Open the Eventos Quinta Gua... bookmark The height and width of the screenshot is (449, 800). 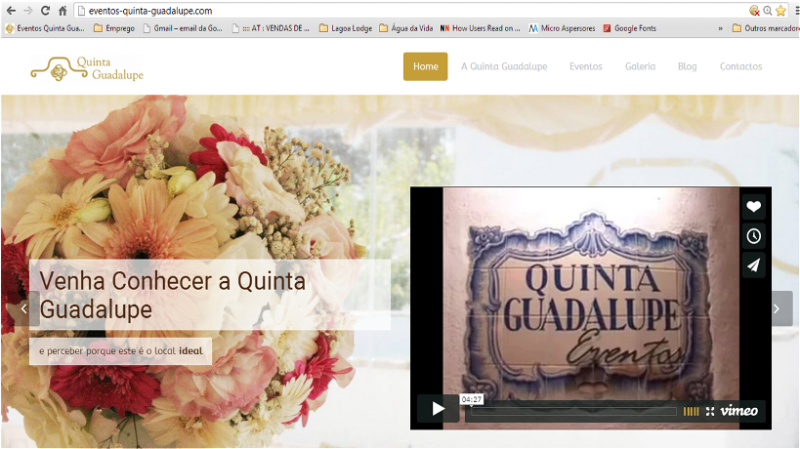(x=45, y=29)
